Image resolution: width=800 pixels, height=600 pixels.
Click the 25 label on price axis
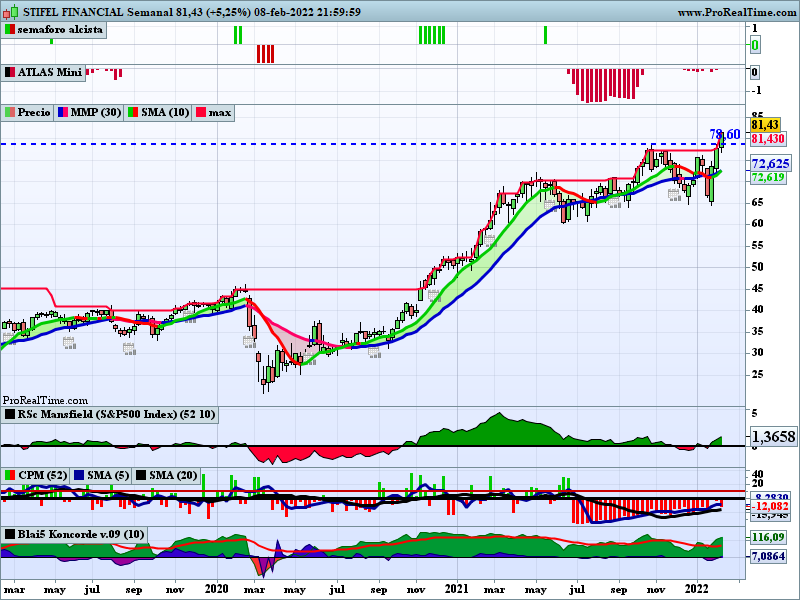click(x=757, y=374)
